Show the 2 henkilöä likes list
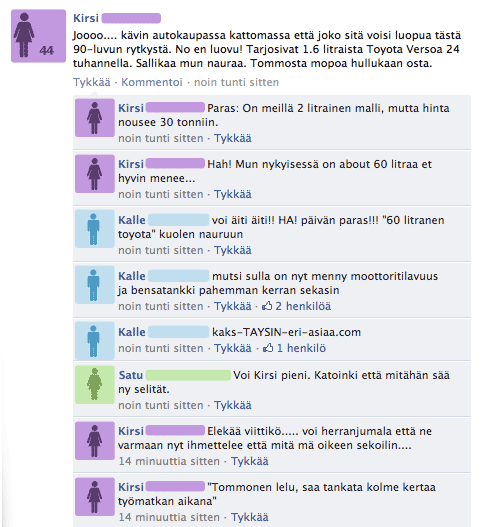The height and width of the screenshot is (527, 488). click(303, 306)
